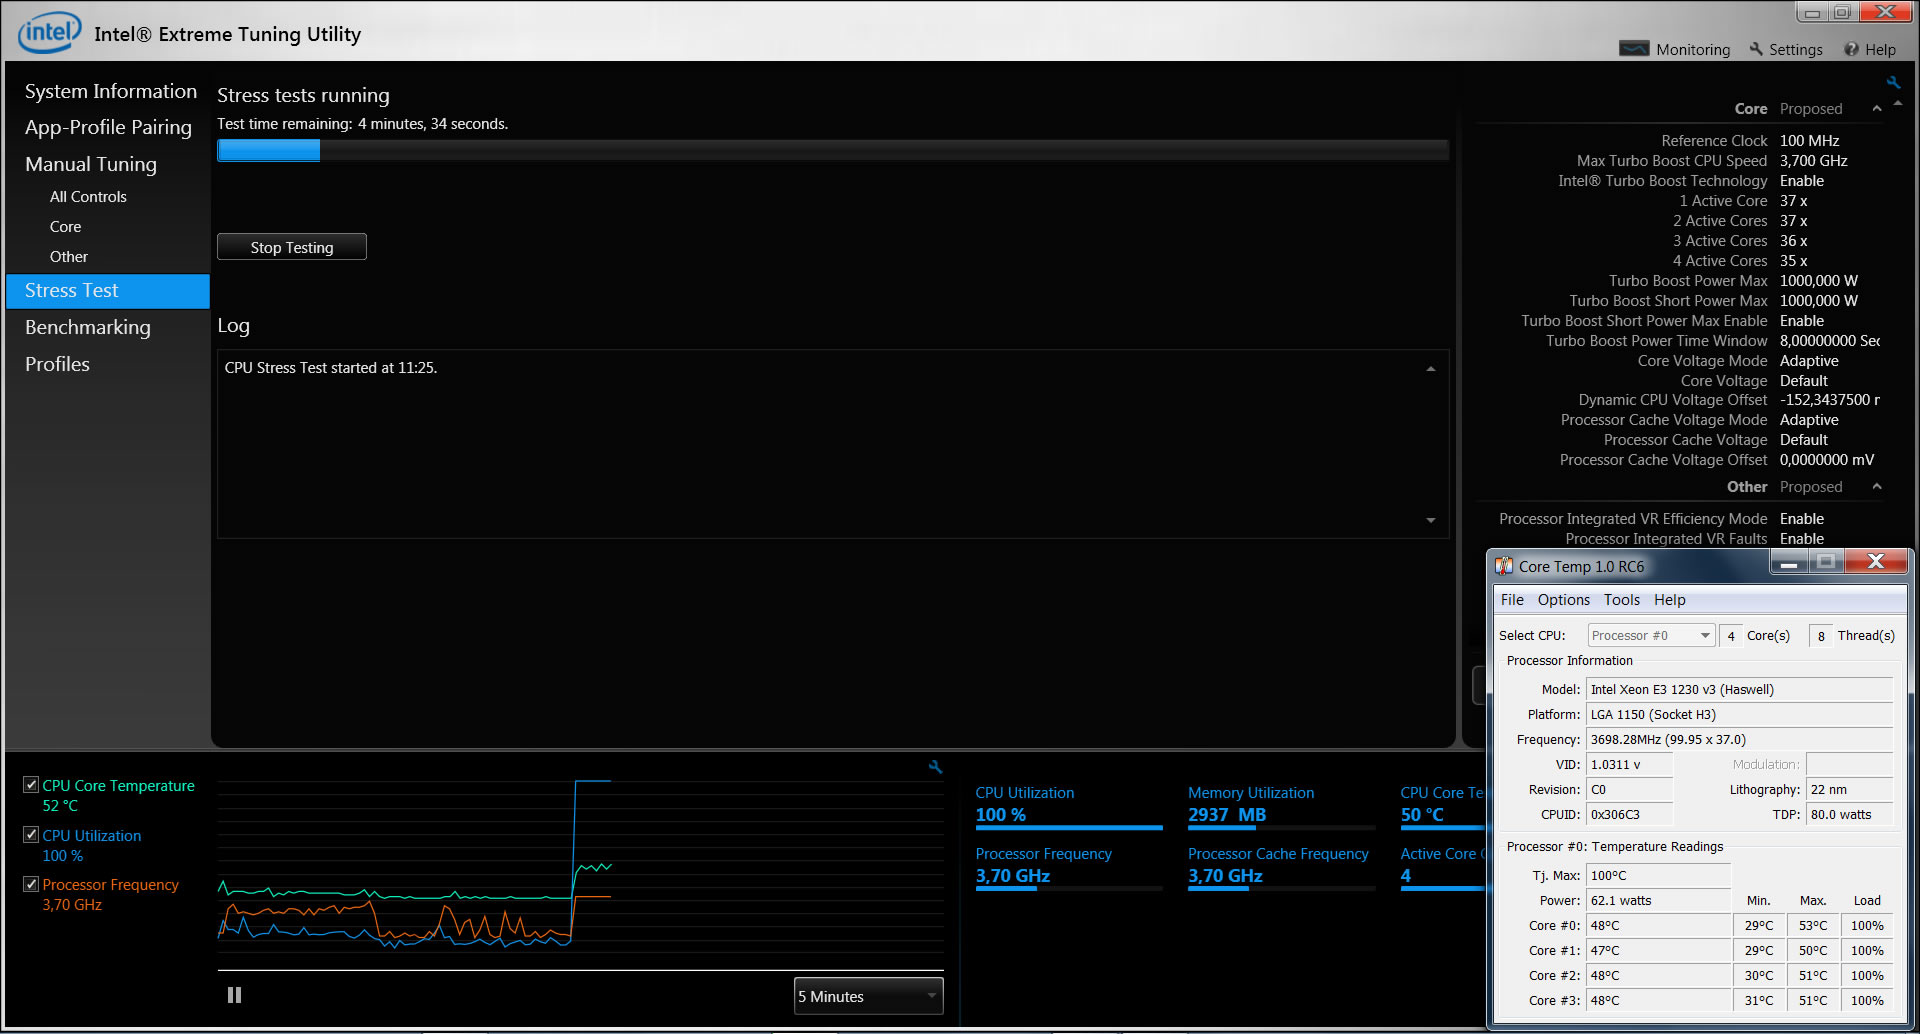This screenshot has height=1034, width=1920.
Task: Click the Core #0 temperature reading
Action: (x=1658, y=926)
